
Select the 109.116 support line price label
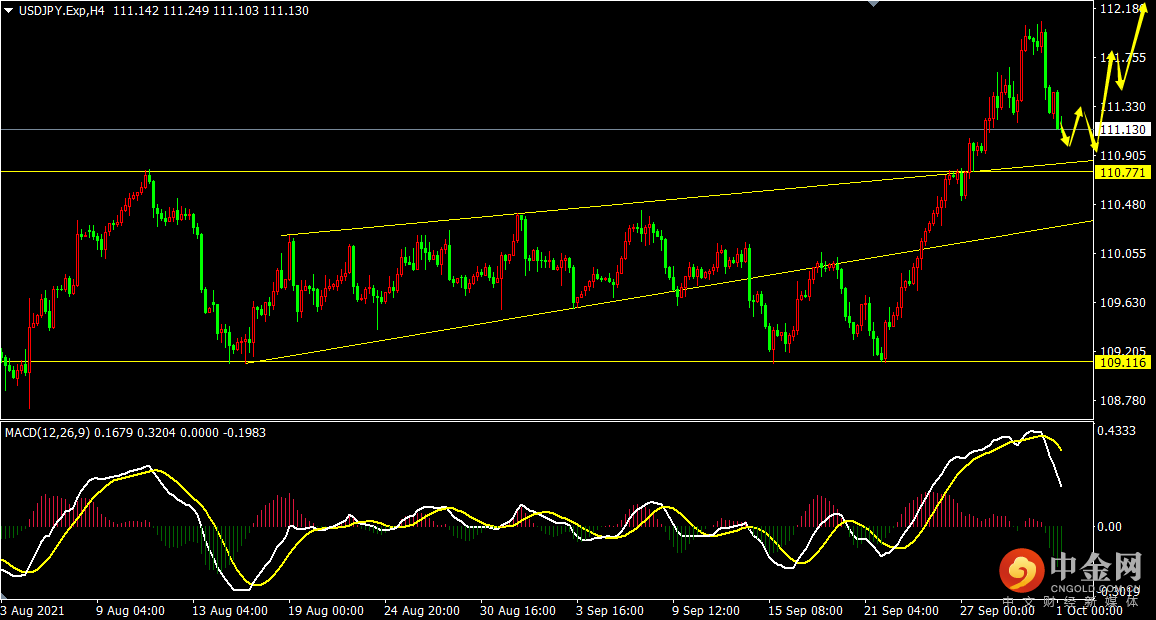click(x=1123, y=362)
